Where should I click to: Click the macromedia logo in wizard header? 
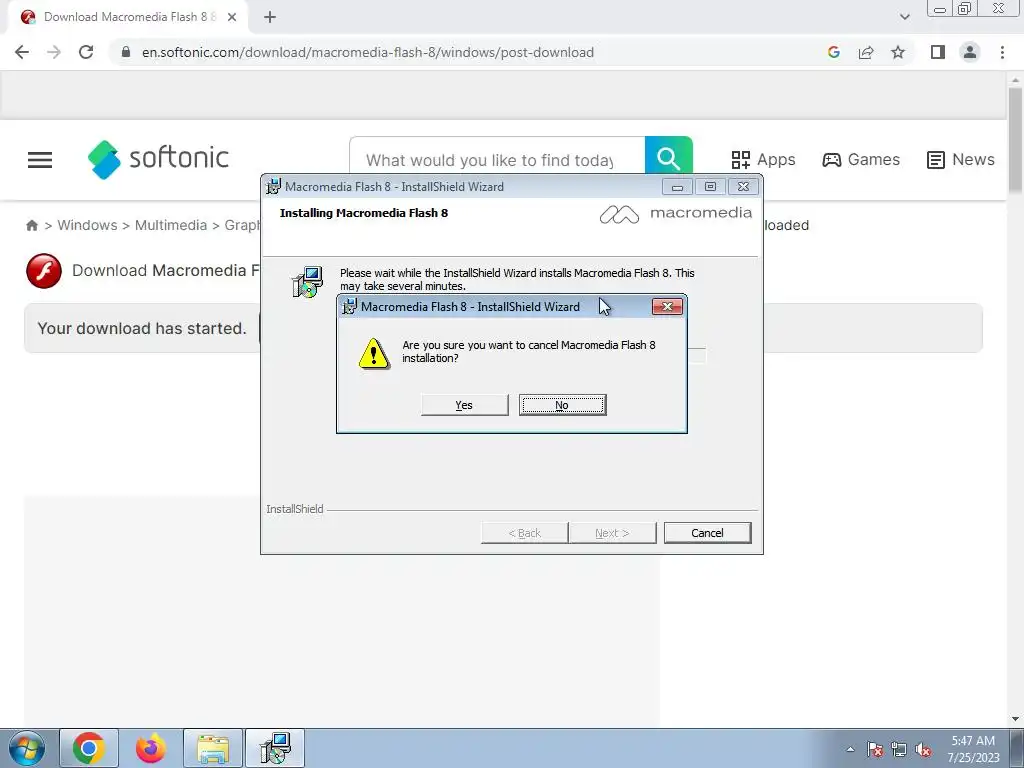(675, 214)
